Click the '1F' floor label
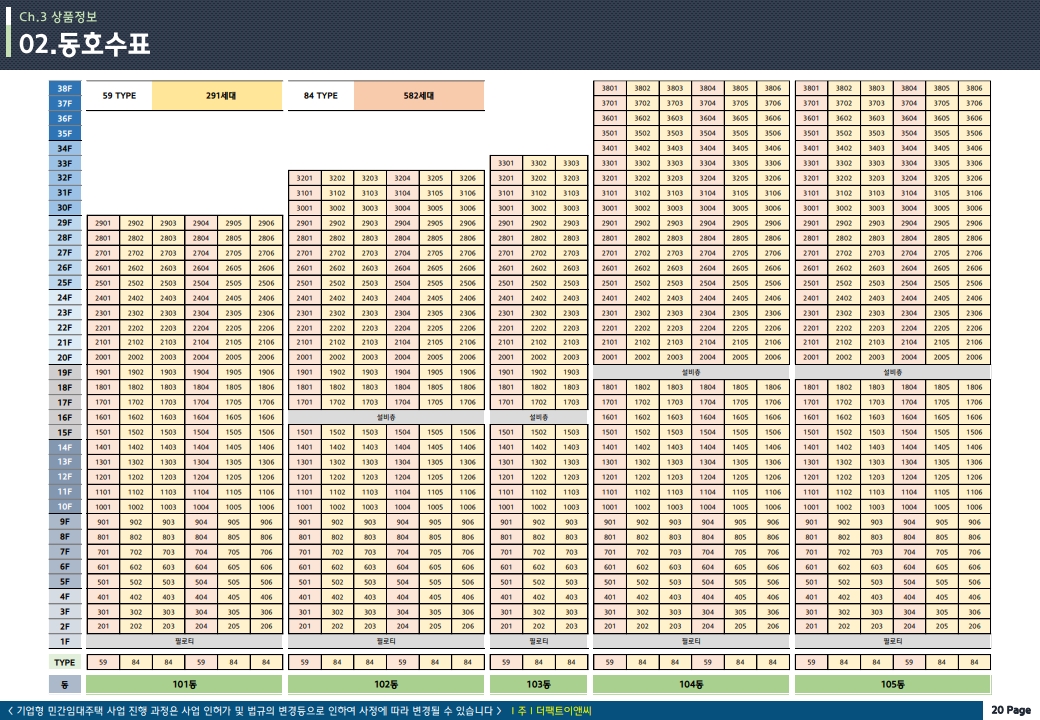The width and height of the screenshot is (1040, 720). [x=65, y=641]
